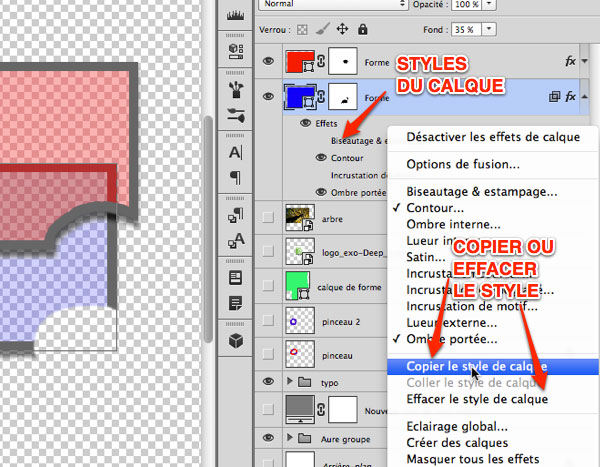Toggle visibility of all Effets

click(305, 123)
